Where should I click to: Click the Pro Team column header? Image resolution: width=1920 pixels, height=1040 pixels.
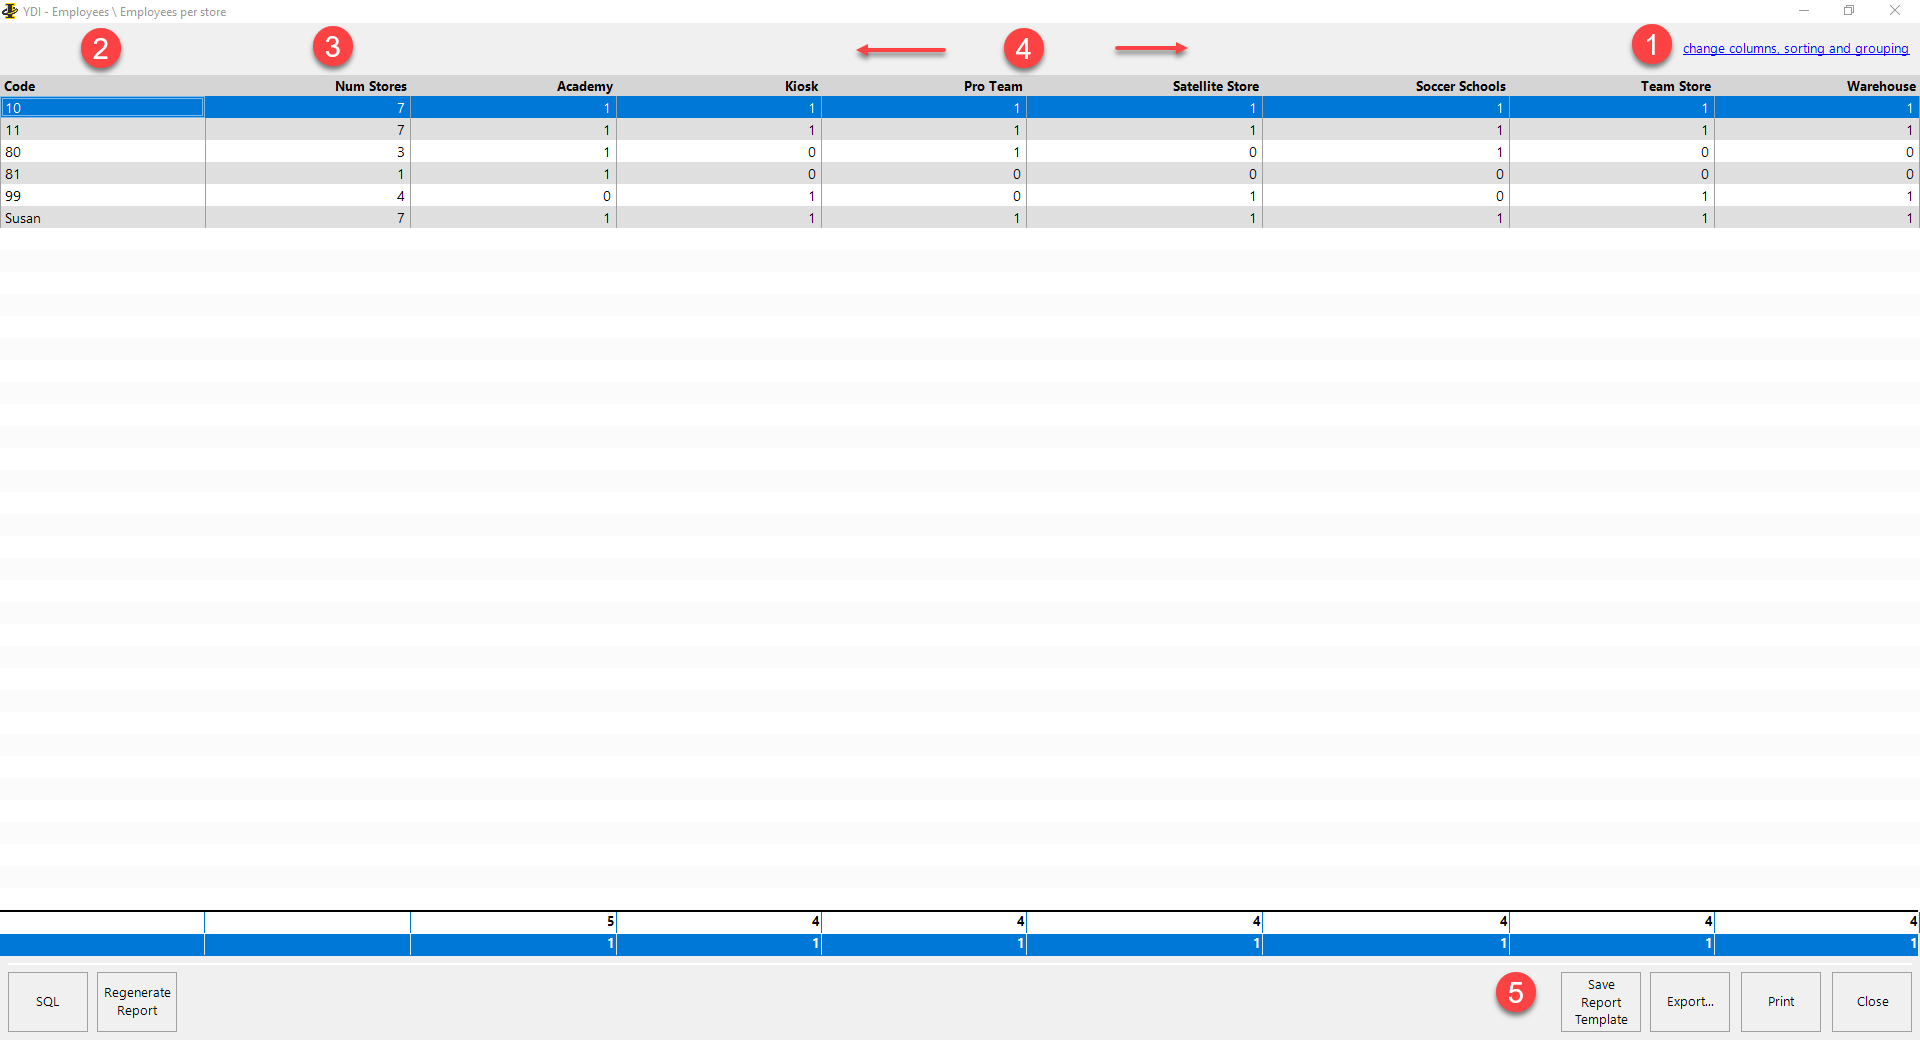(924, 86)
